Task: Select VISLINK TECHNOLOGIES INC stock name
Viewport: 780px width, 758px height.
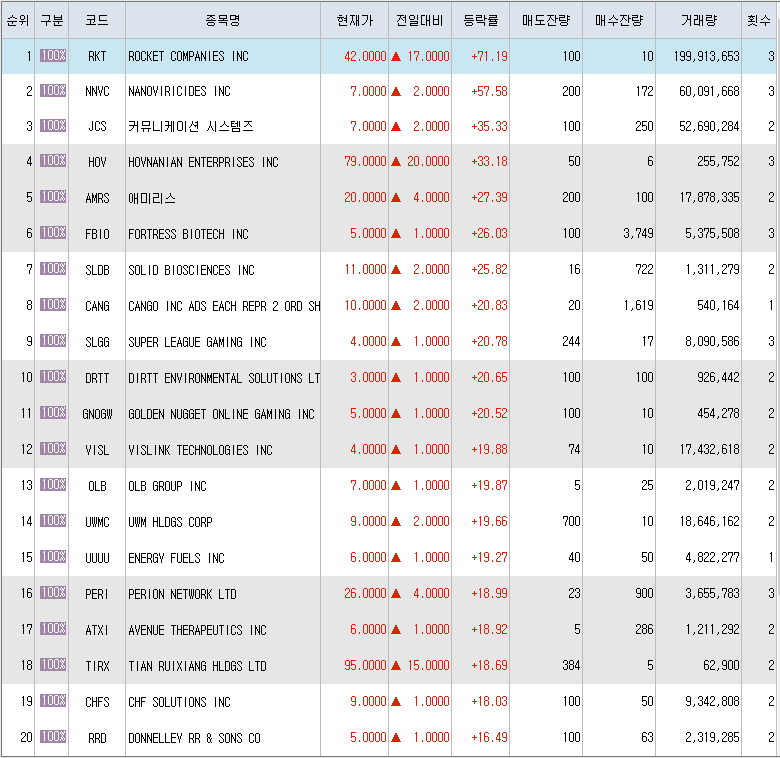Action: coord(200,450)
